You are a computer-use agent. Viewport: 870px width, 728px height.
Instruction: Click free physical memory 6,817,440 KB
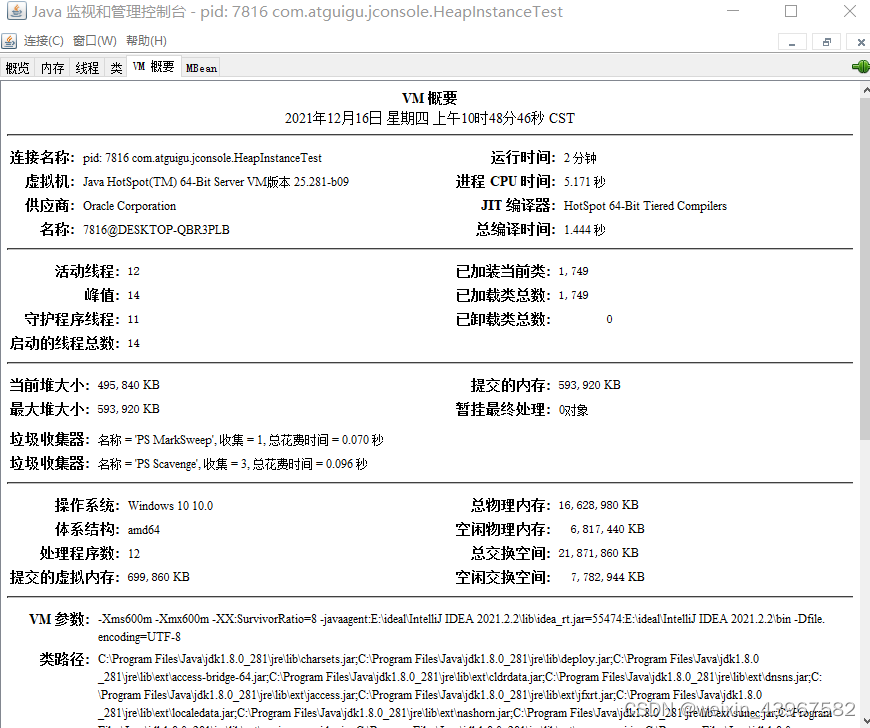pyautogui.click(x=607, y=529)
